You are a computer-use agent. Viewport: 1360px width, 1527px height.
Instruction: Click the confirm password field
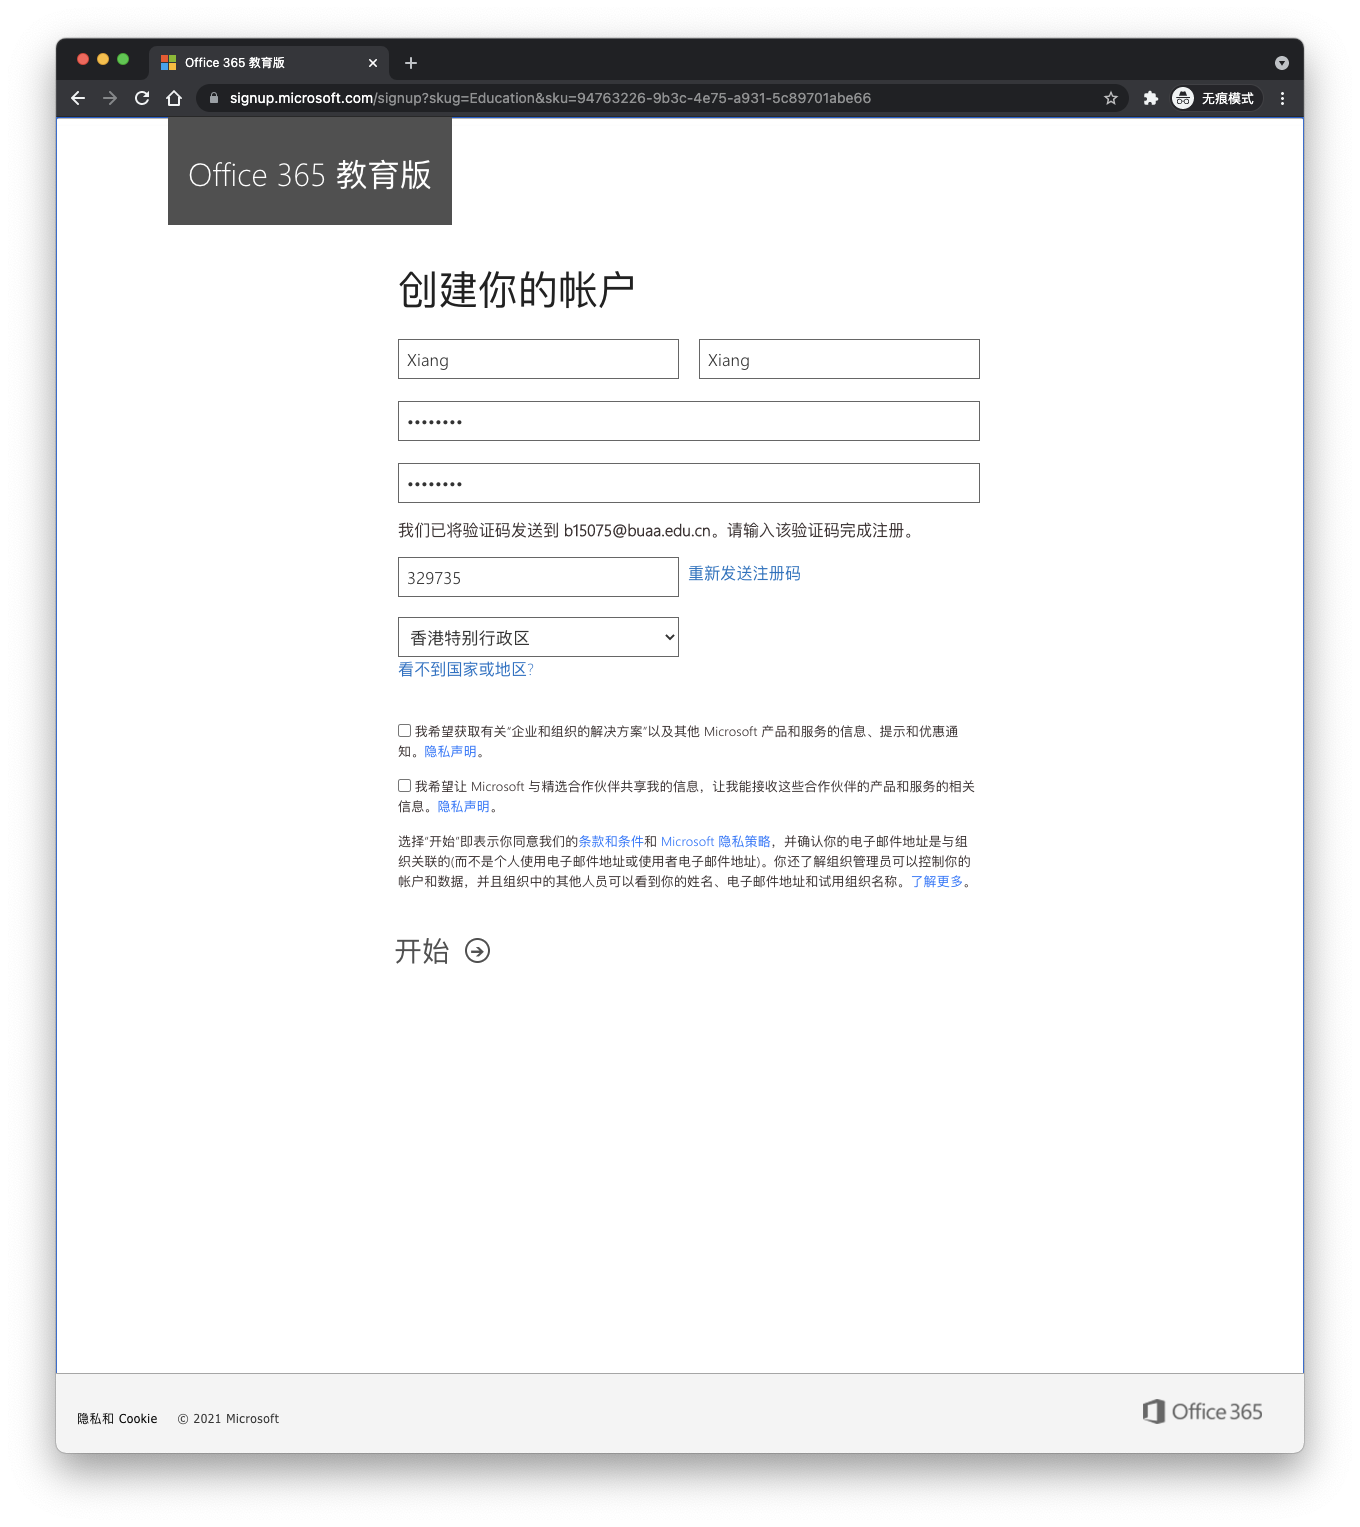(x=689, y=483)
